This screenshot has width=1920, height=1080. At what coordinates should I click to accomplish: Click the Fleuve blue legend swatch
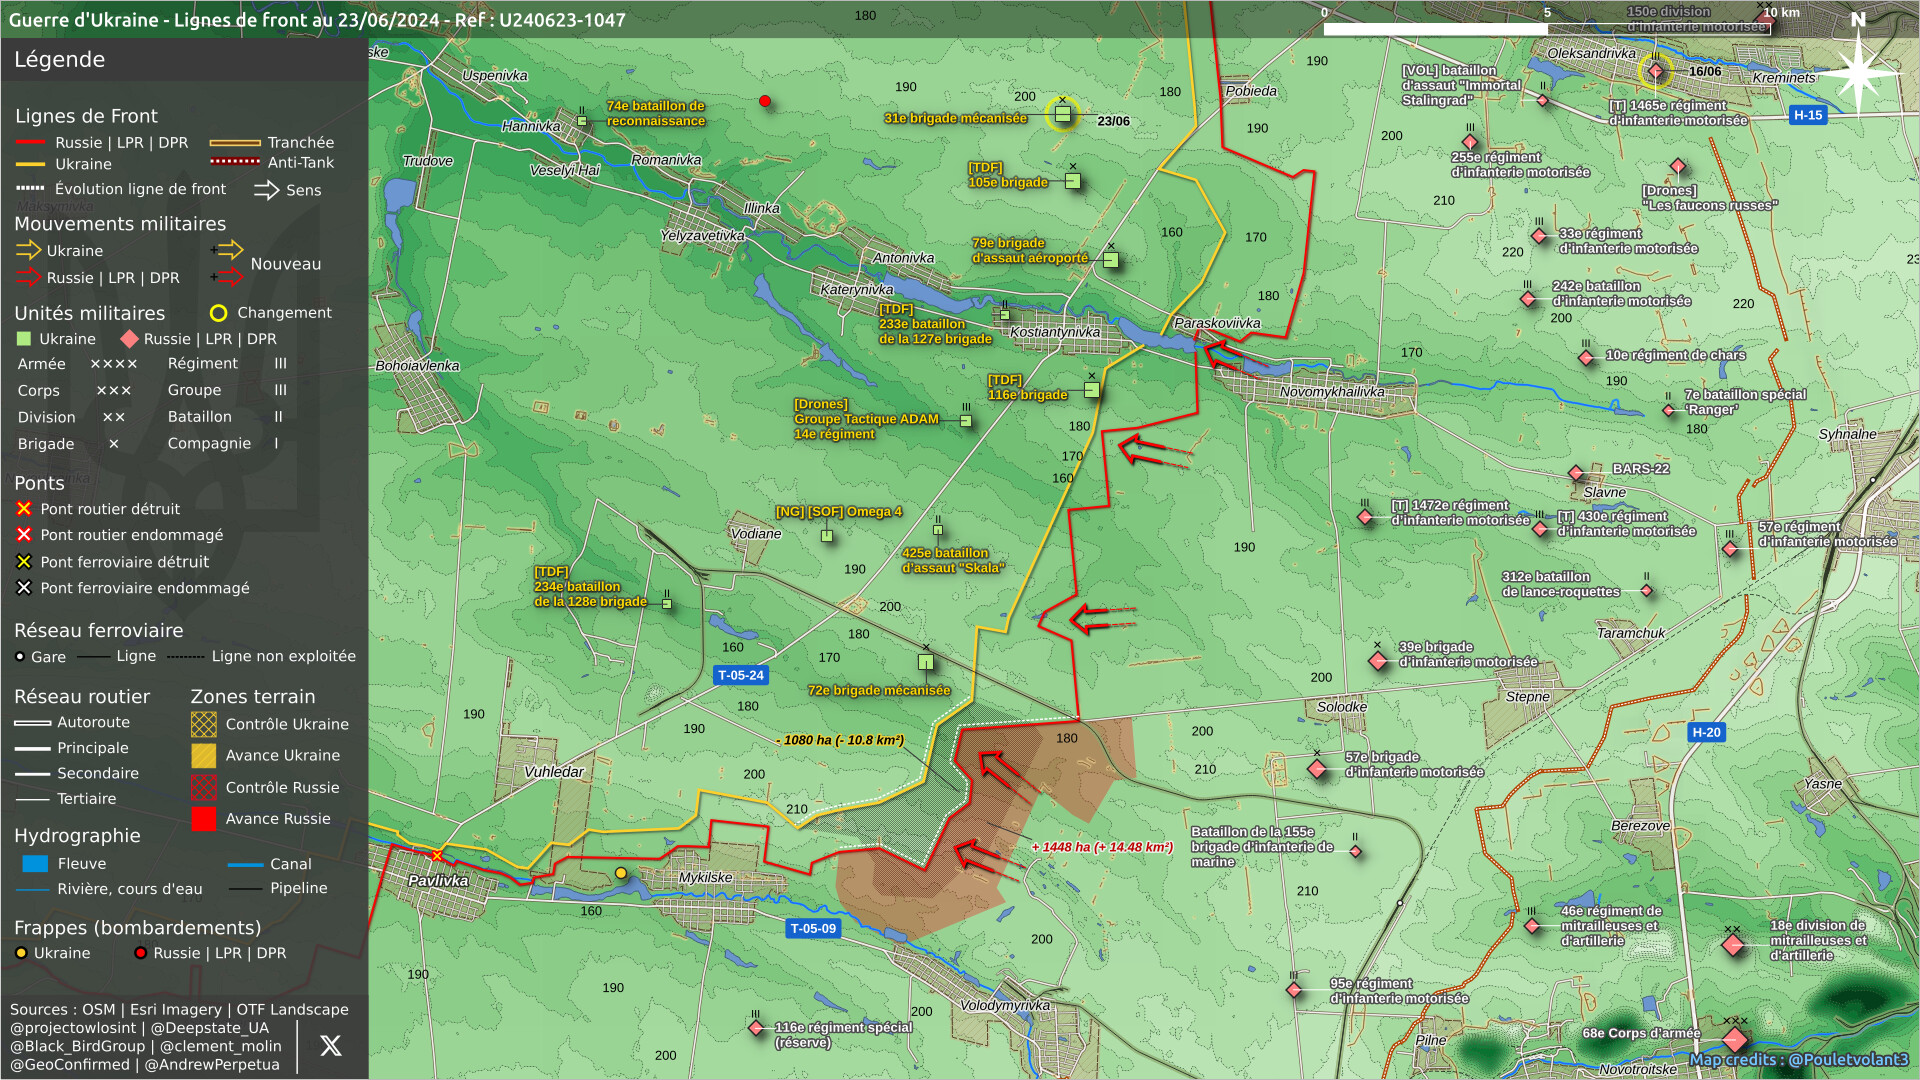pos(35,864)
